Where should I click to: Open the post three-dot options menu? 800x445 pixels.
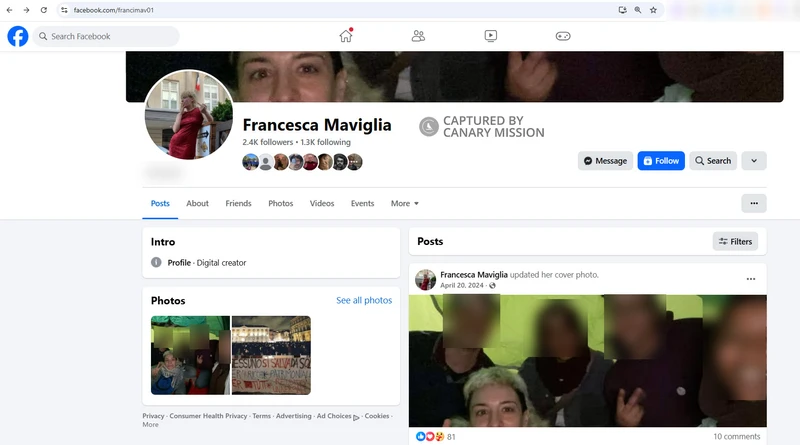(751, 279)
